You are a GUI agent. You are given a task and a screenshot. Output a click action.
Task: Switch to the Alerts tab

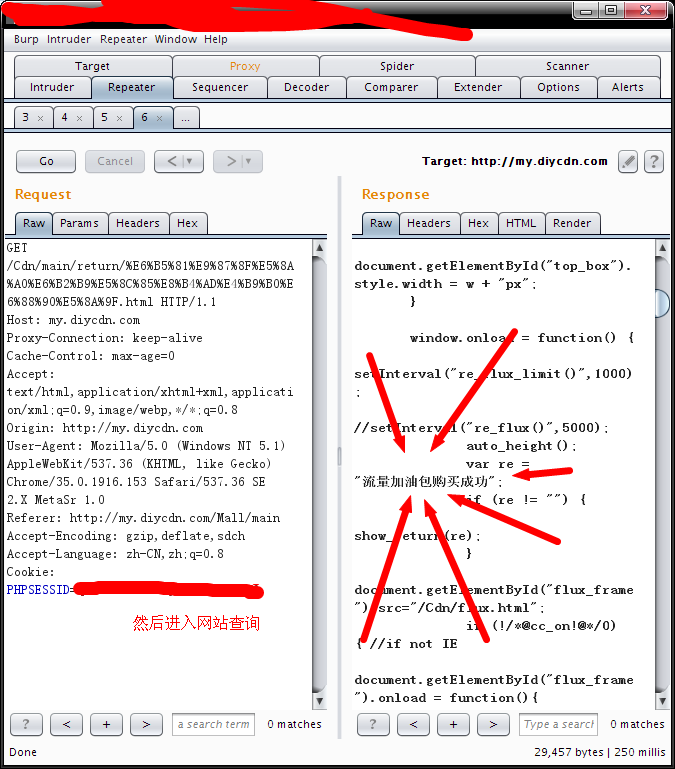[628, 87]
